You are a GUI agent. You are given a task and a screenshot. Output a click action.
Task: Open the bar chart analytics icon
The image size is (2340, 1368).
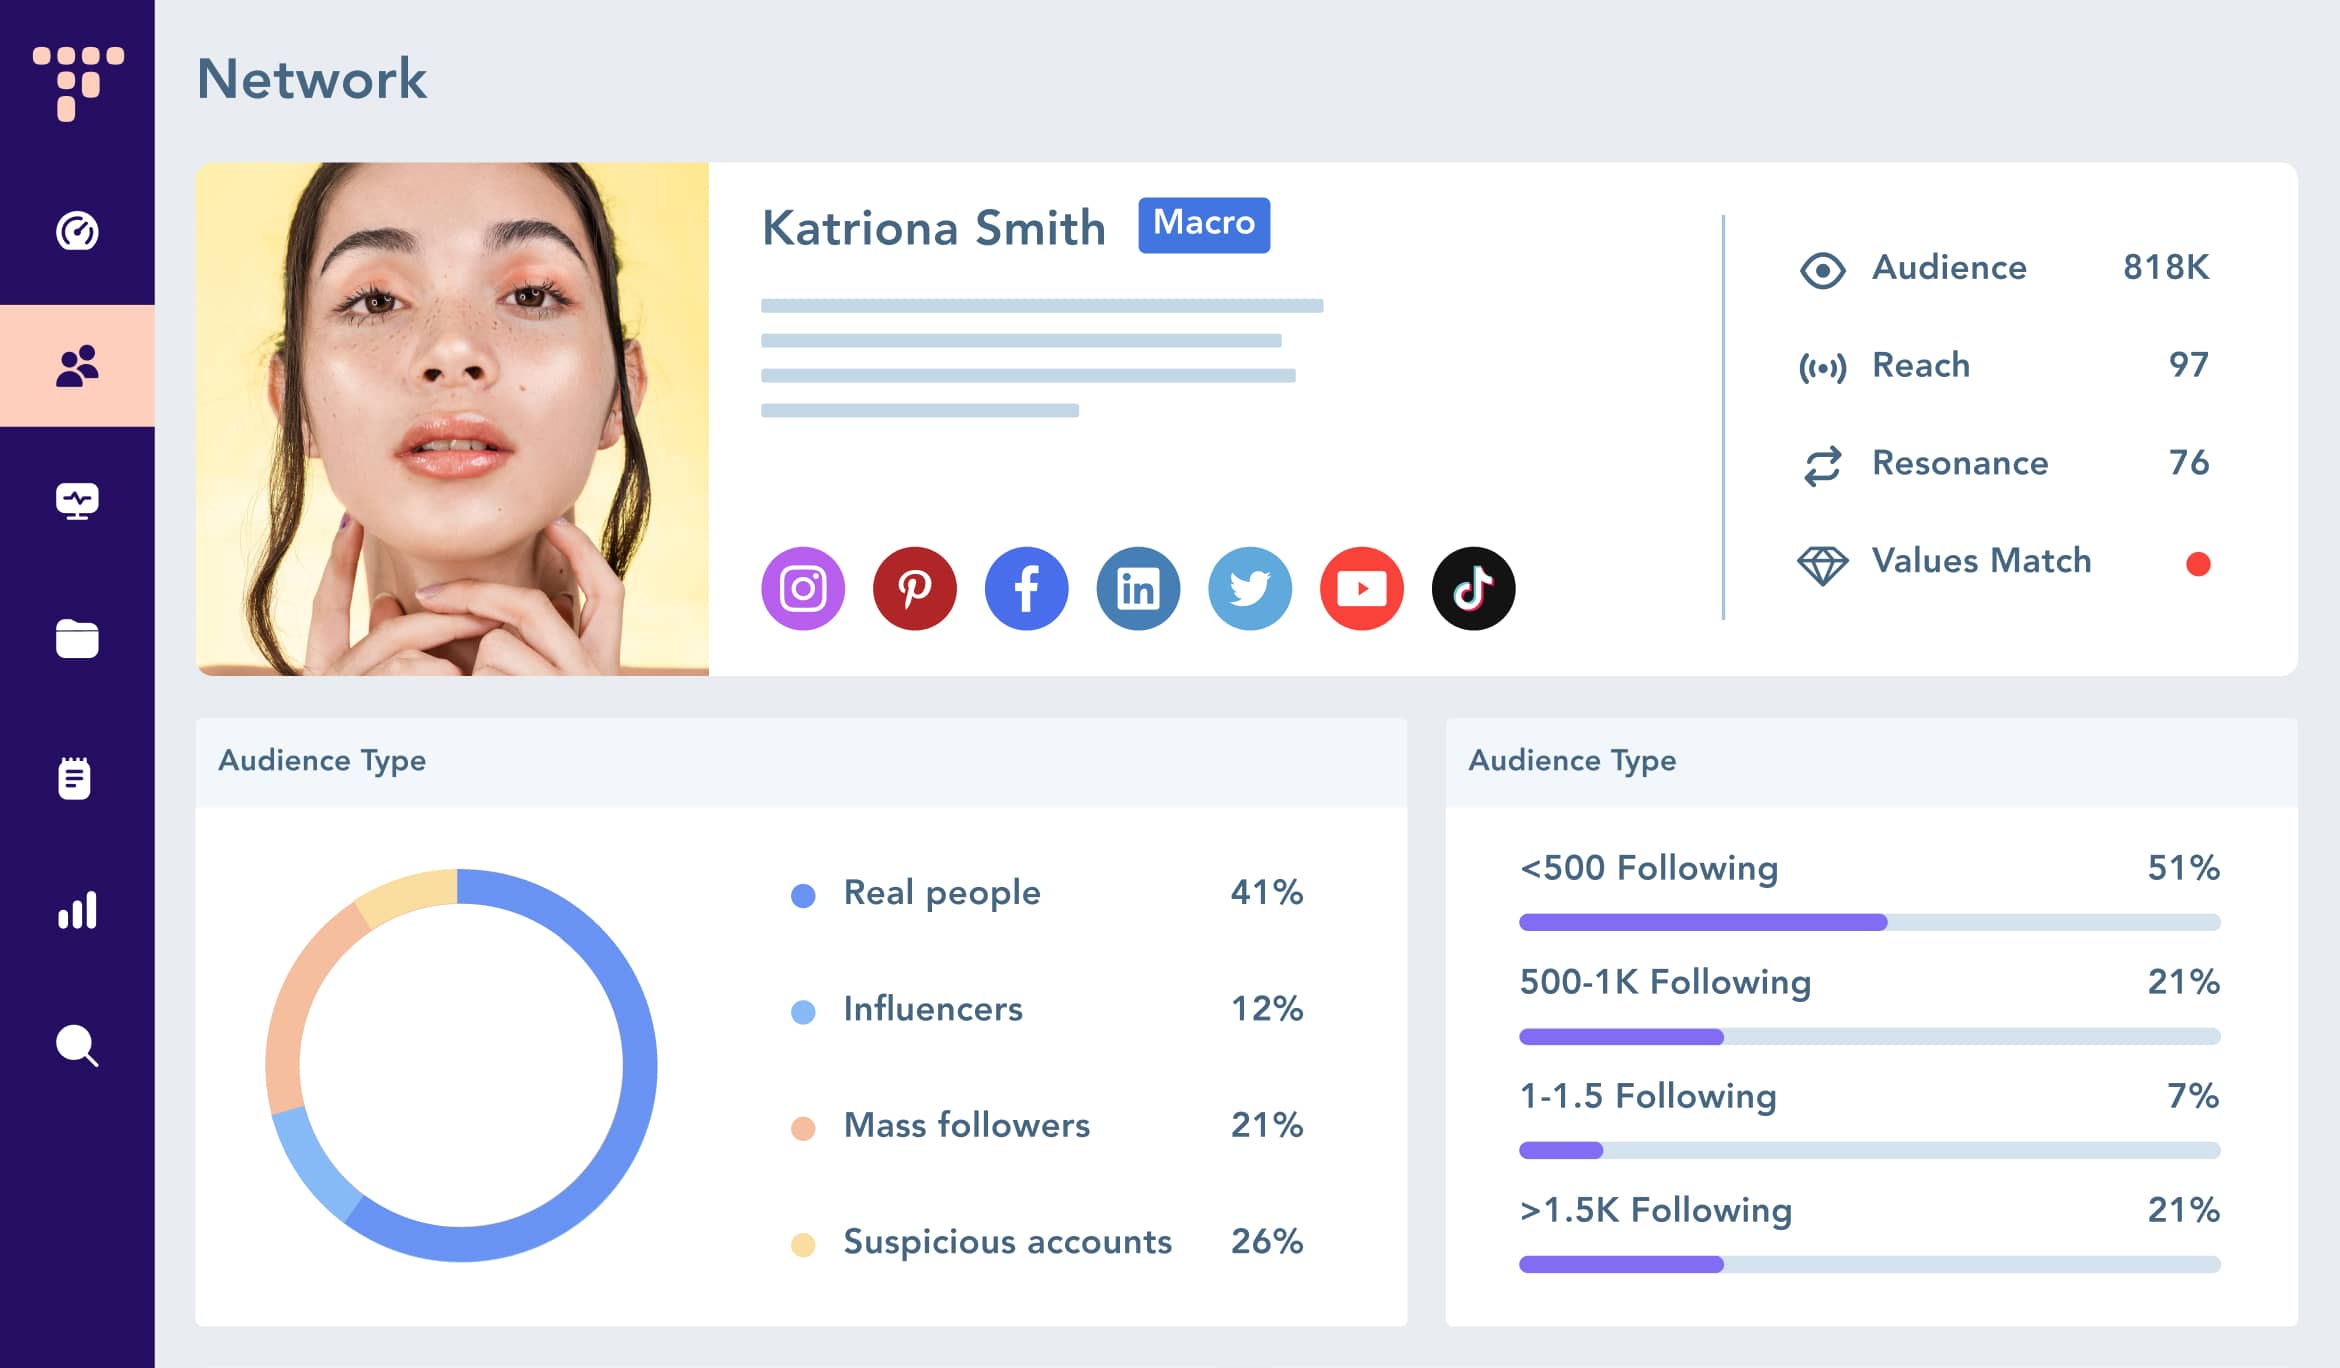[77, 910]
